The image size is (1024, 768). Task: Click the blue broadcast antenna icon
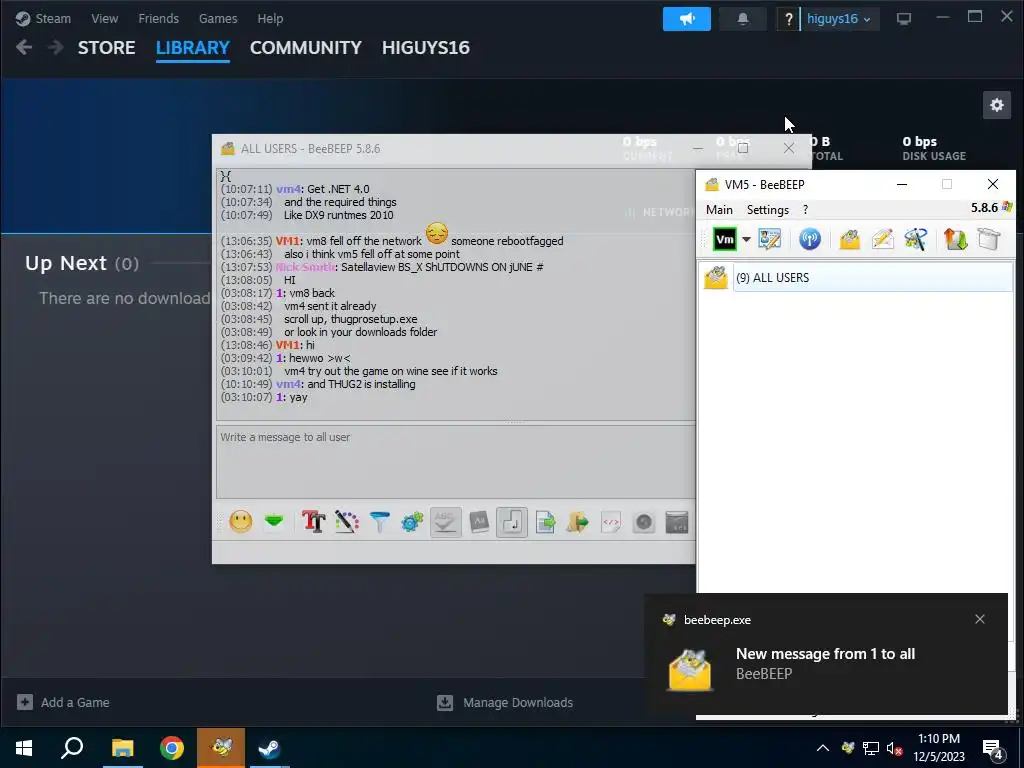coord(810,239)
